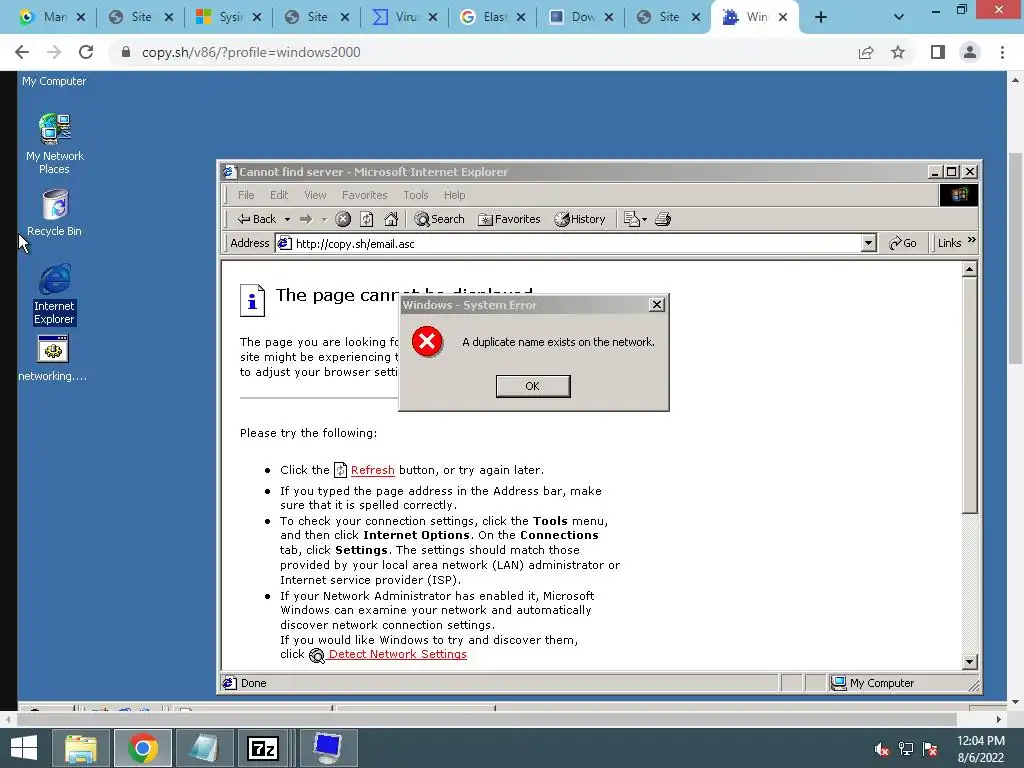
Task: Open the Favorites menu in menu bar
Action: point(364,195)
